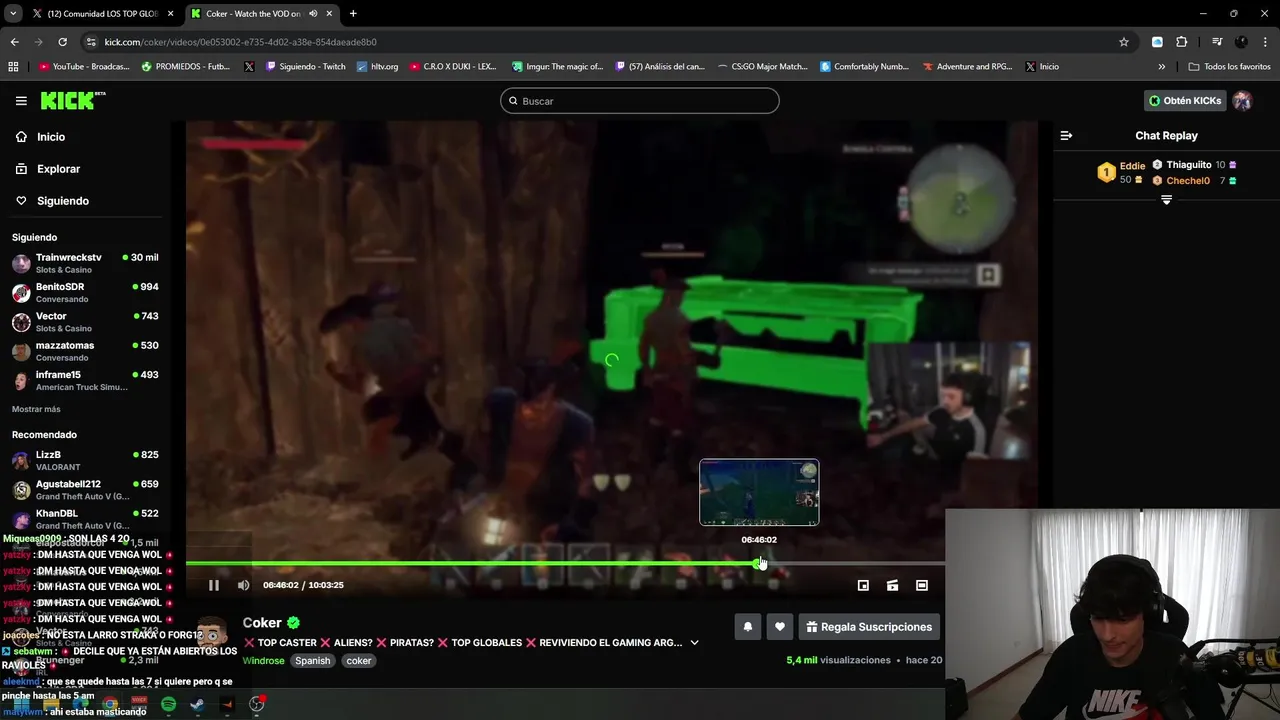The image size is (1280, 720).
Task: Open the tab search dropdown arrow
Action: pyautogui.click(x=13, y=14)
